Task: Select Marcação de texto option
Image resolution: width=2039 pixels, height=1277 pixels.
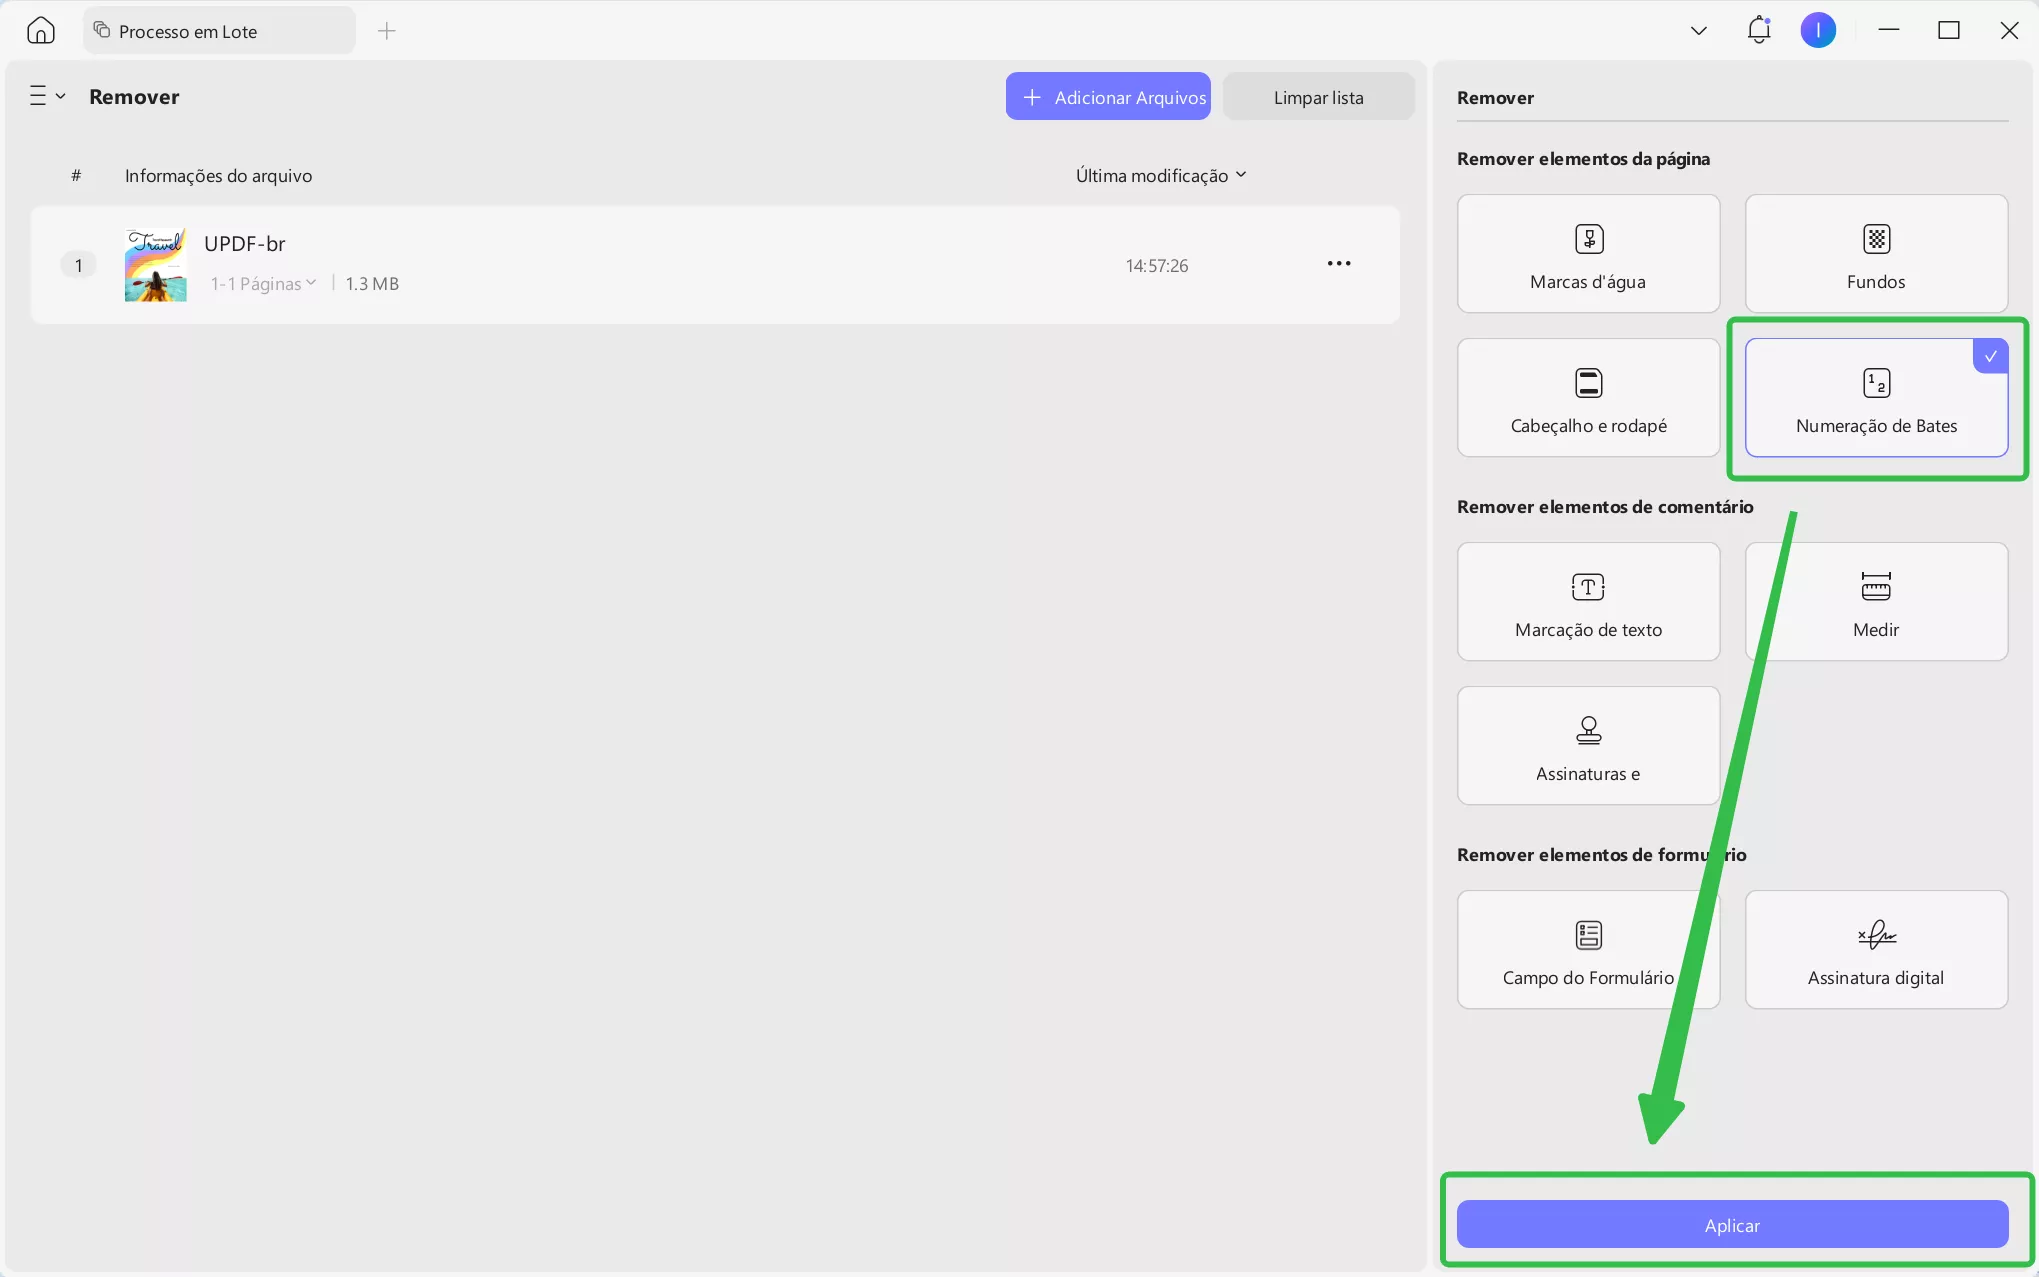Action: (1587, 602)
